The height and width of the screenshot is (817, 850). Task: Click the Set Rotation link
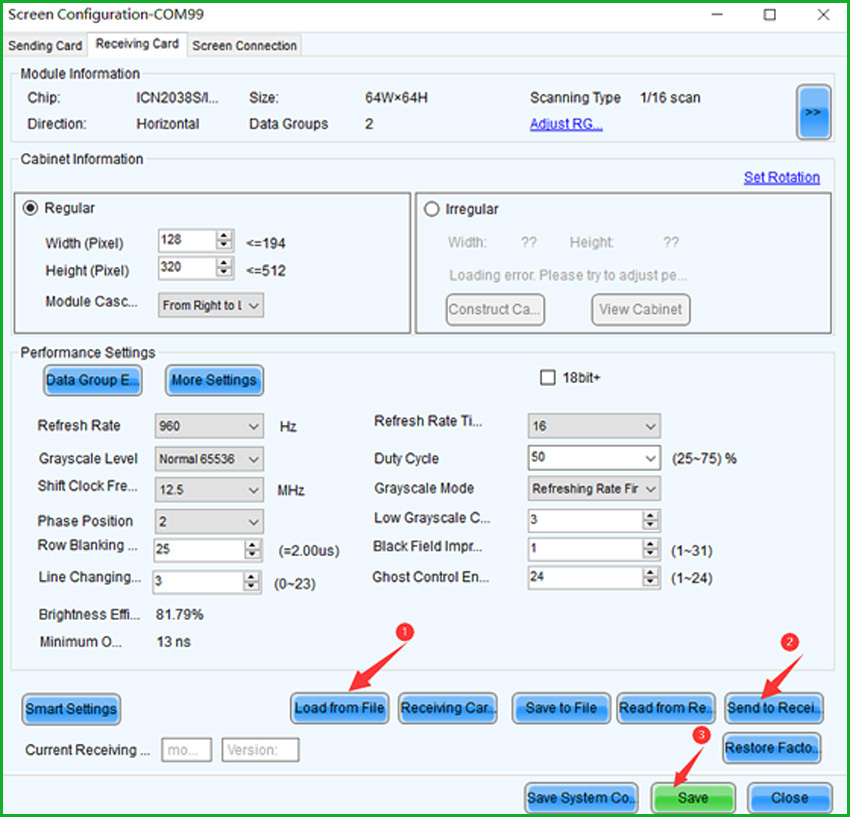coord(781,177)
